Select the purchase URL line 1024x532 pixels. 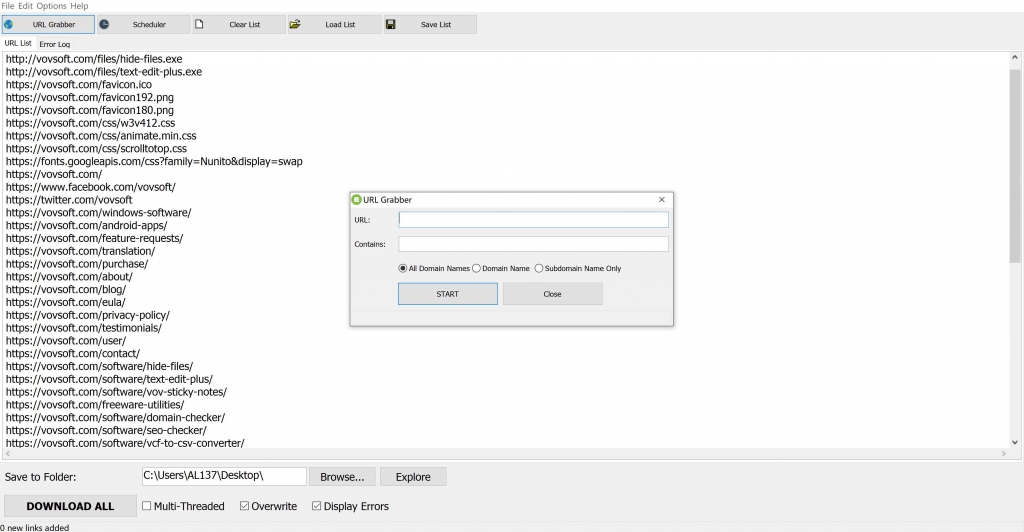click(77, 264)
